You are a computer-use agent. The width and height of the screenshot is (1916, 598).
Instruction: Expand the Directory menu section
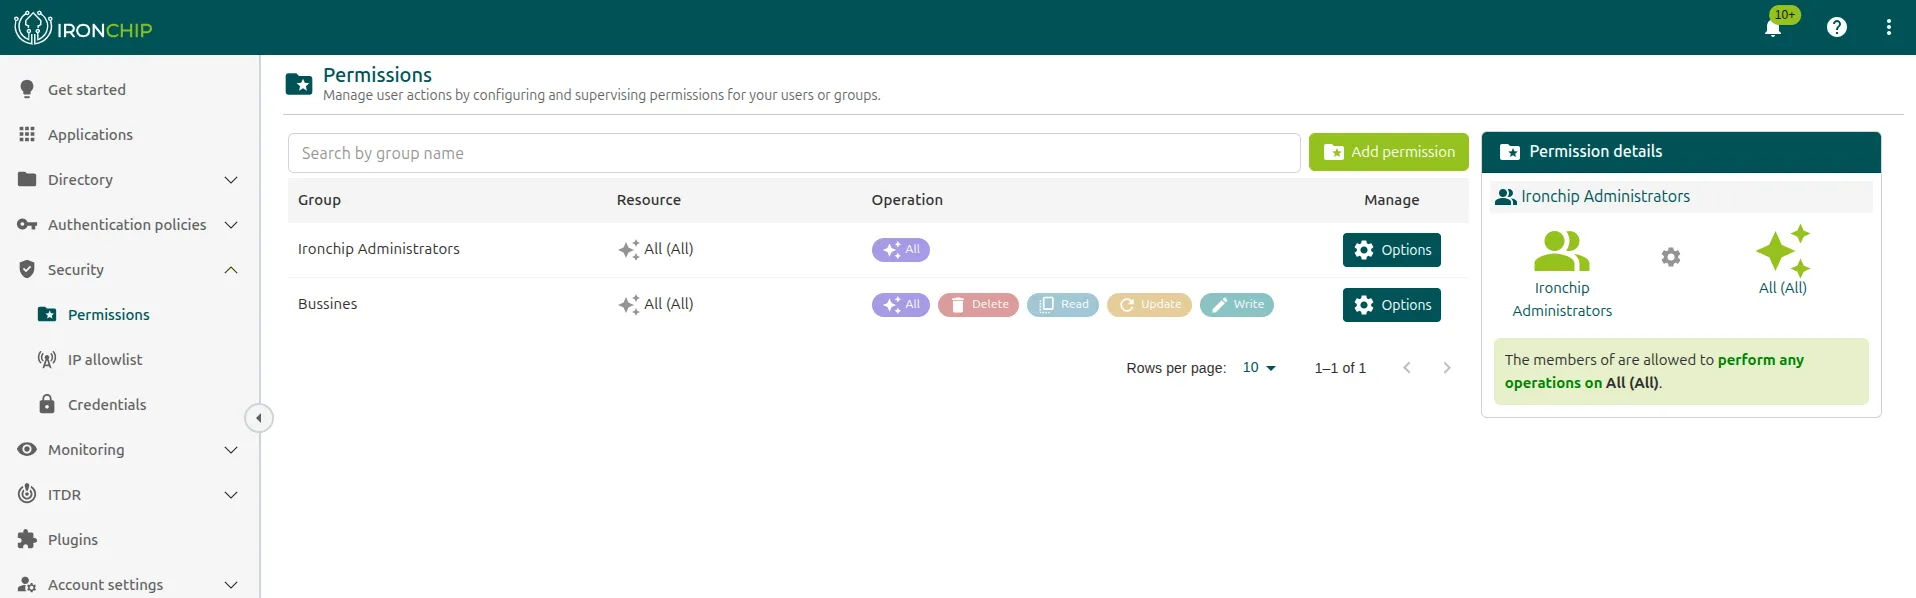coord(231,180)
